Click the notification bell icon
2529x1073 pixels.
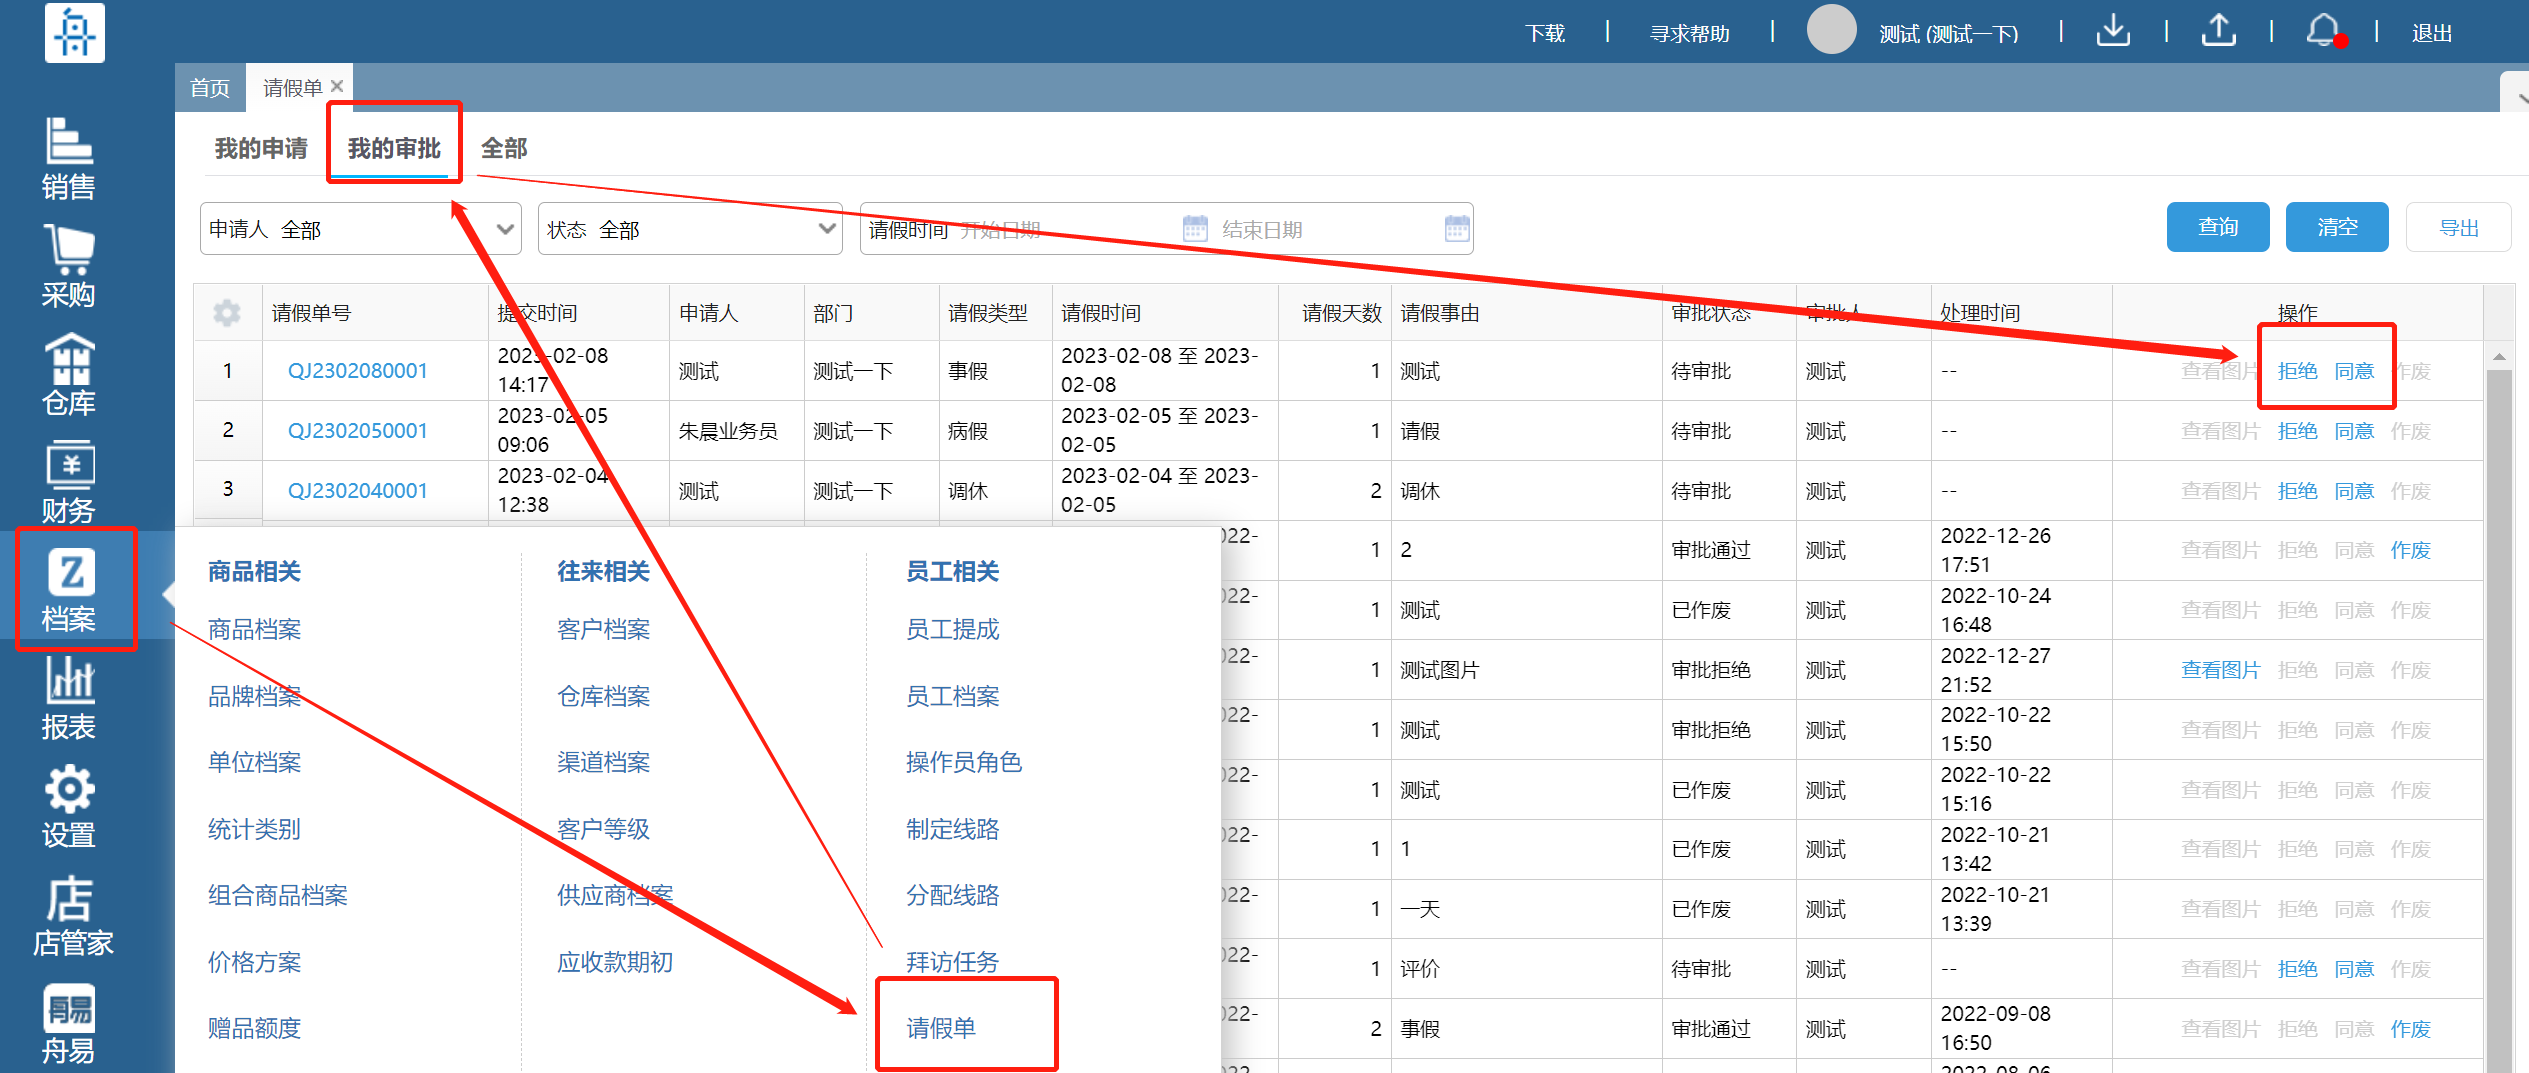click(x=2323, y=32)
